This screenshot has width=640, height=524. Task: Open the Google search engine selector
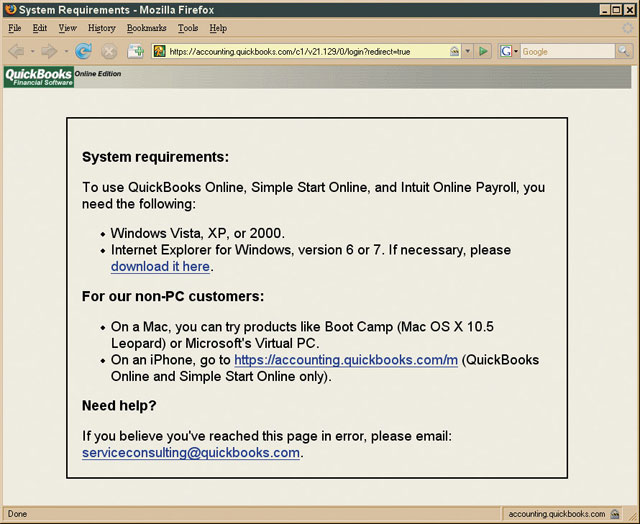click(x=509, y=51)
